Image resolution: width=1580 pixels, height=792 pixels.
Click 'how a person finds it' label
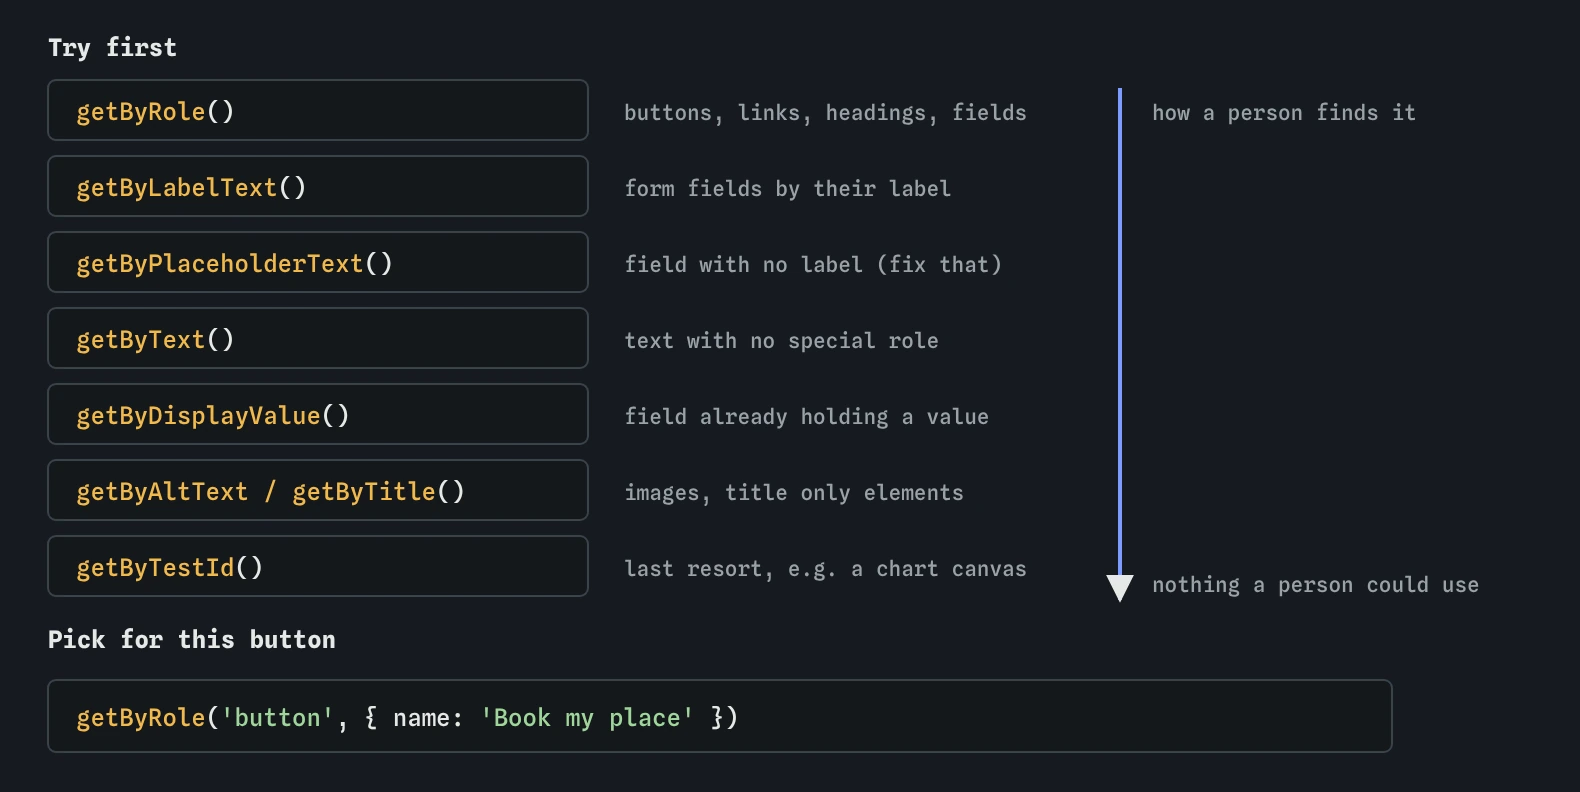pyautogui.click(x=1284, y=113)
